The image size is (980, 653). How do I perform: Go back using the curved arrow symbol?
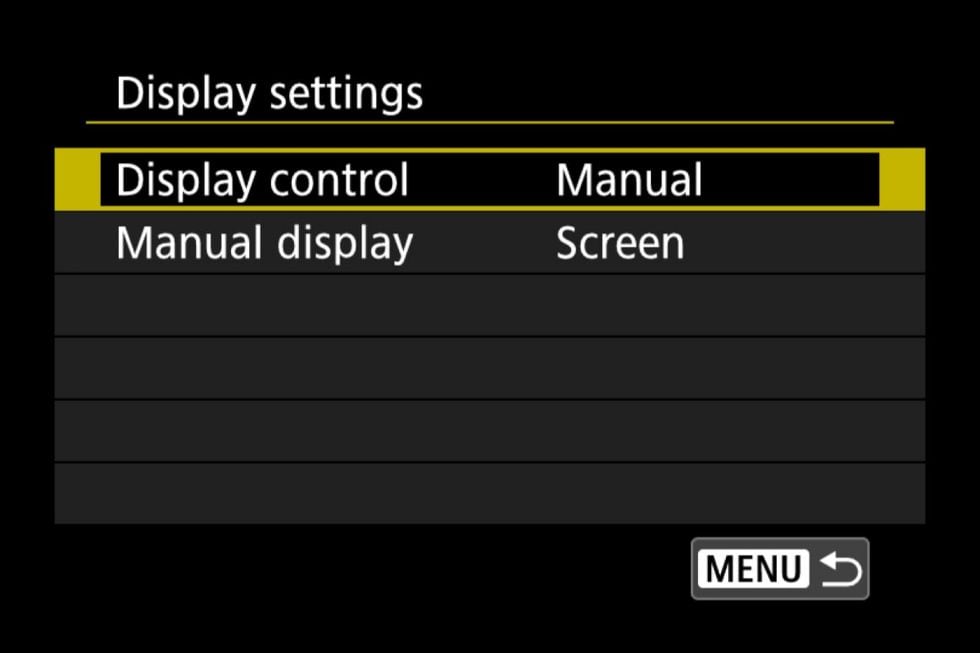[x=840, y=569]
